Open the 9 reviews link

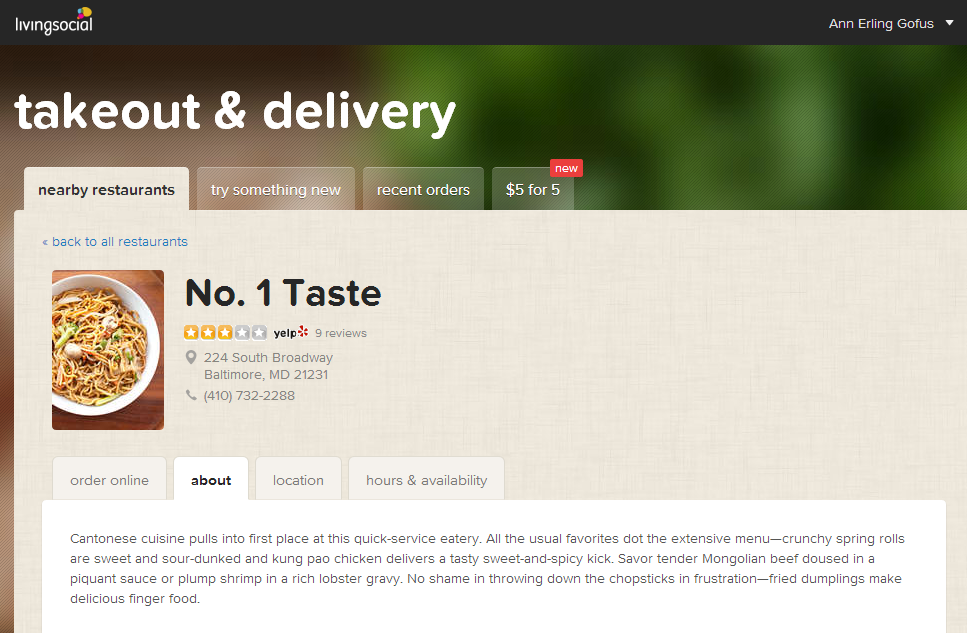pyautogui.click(x=341, y=333)
